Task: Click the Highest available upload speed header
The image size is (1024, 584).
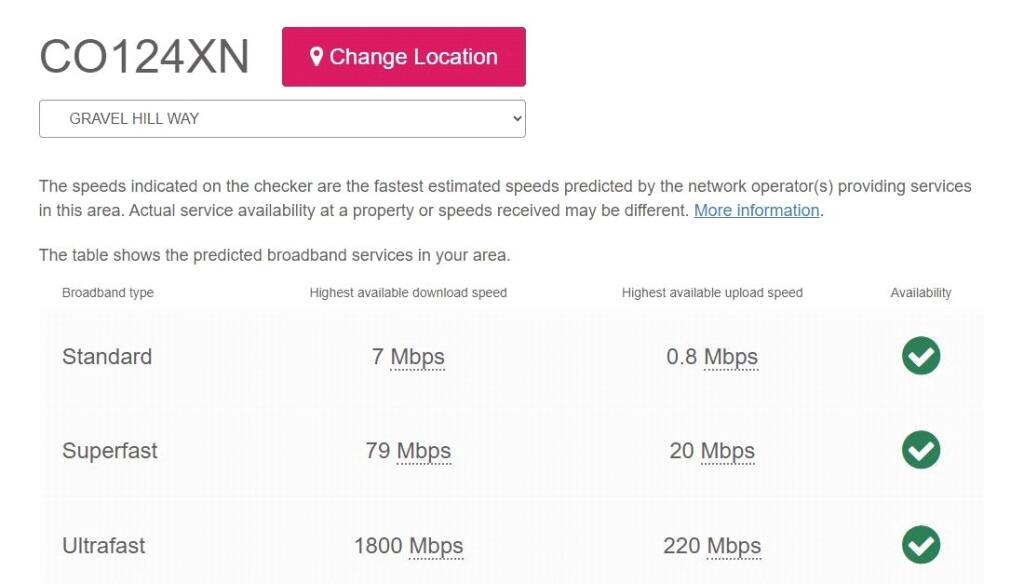Action: [712, 293]
